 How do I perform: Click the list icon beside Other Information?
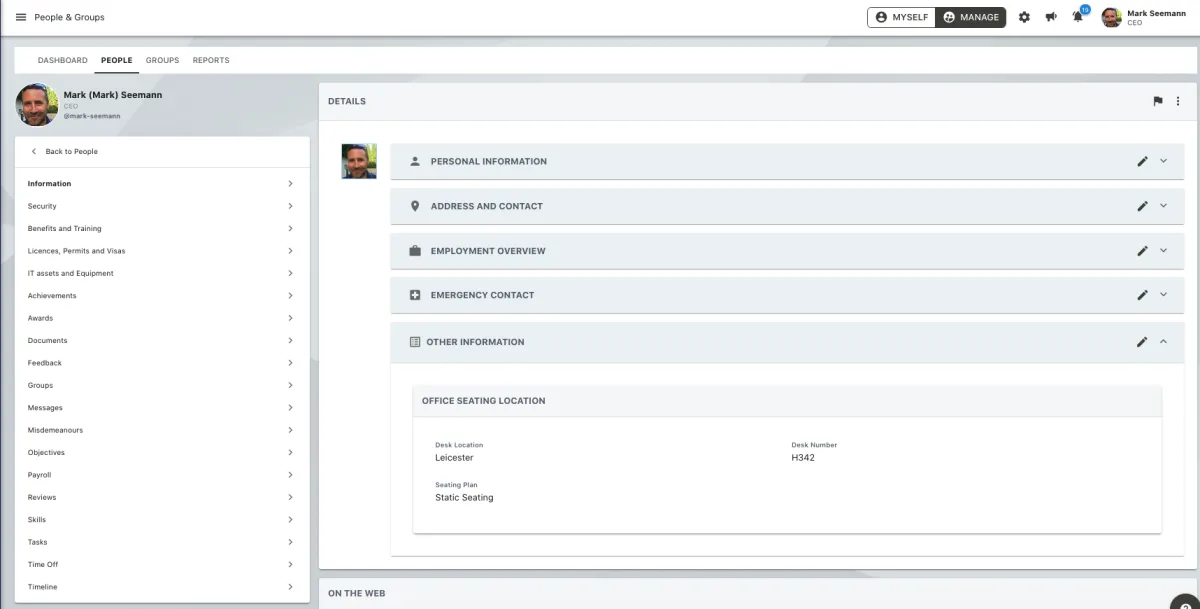coord(415,342)
